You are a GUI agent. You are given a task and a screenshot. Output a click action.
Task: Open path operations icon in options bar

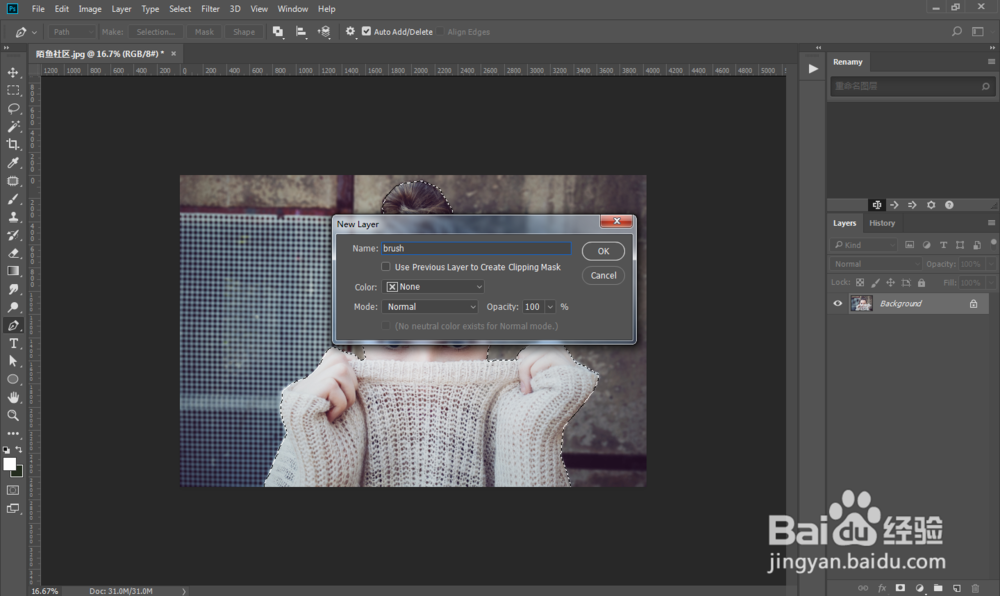tap(278, 31)
